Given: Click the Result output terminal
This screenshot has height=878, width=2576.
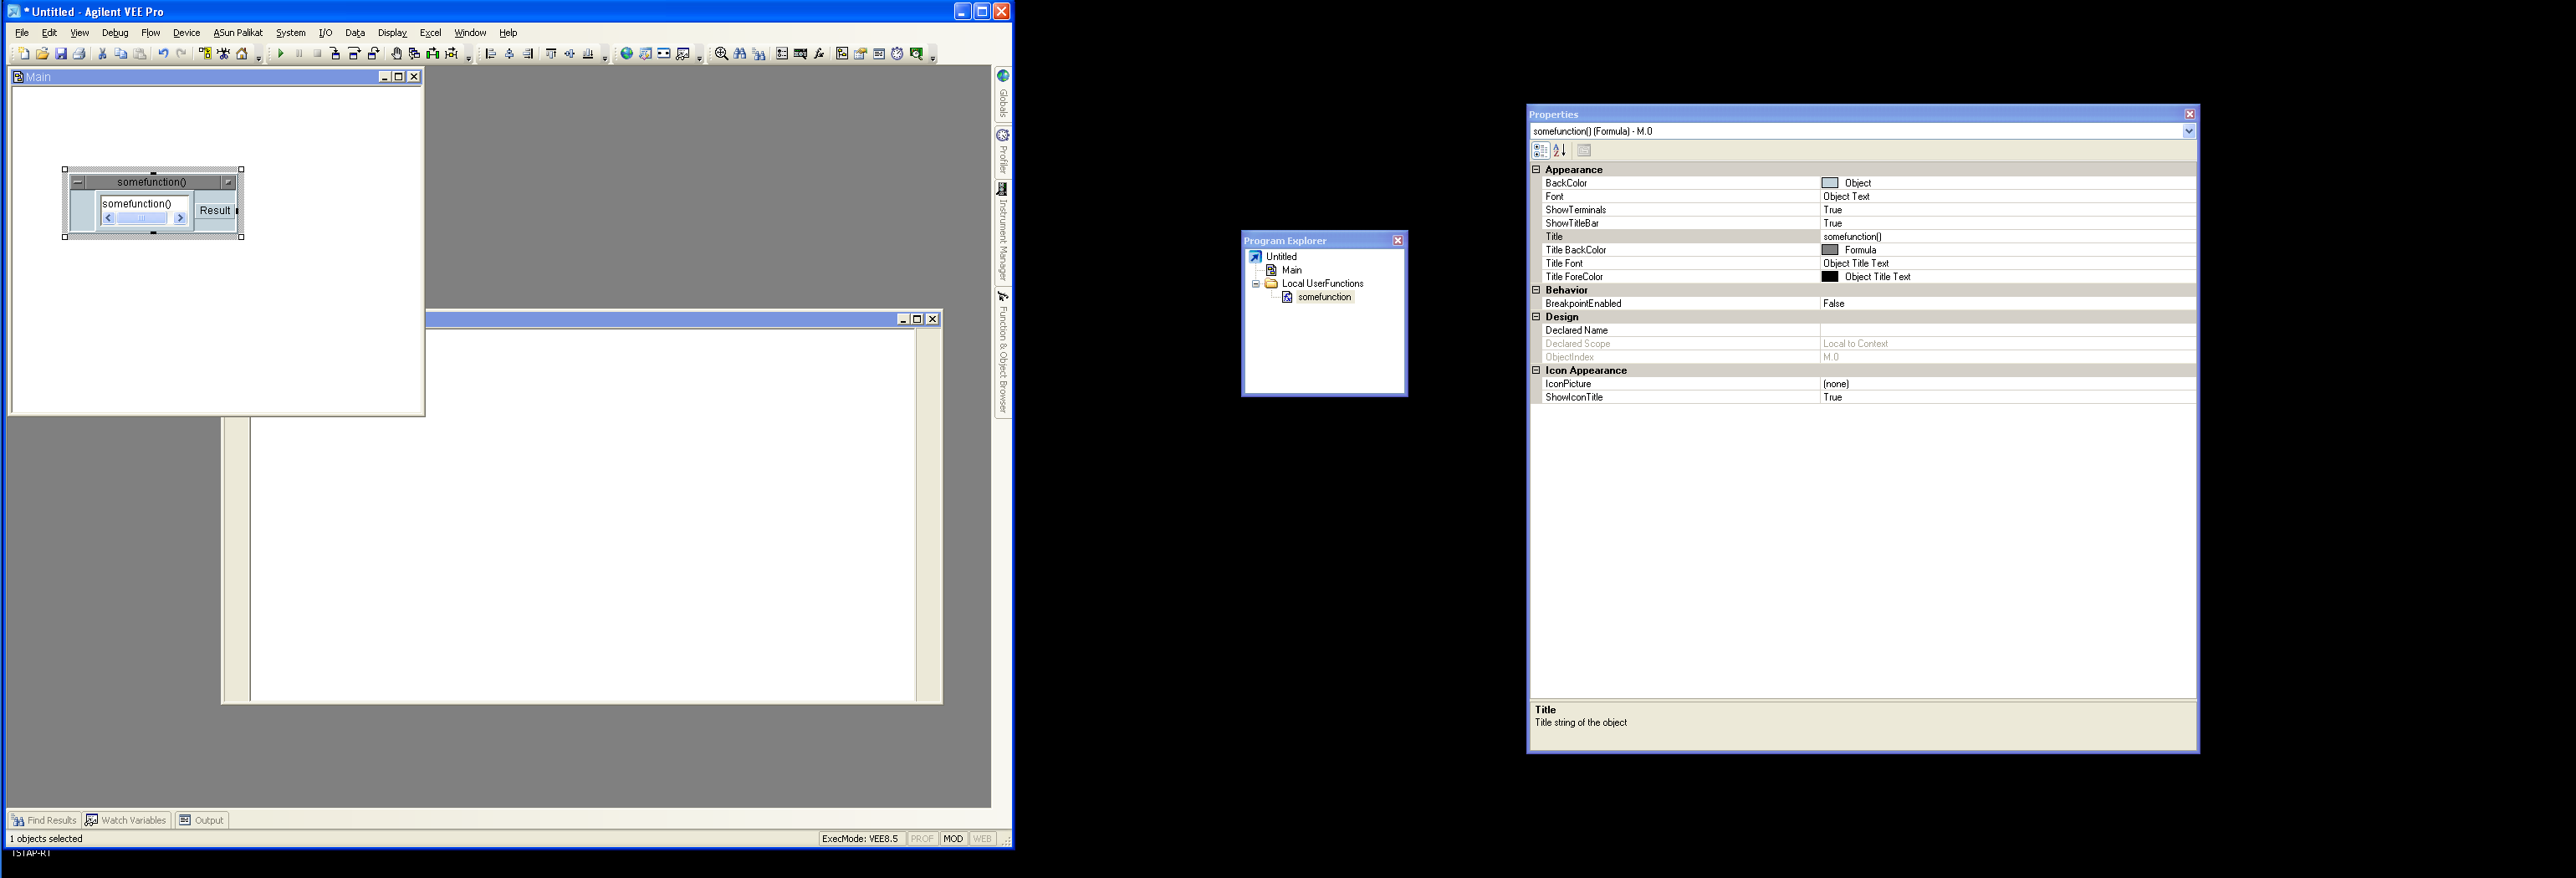Looking at the screenshot, I should click(214, 211).
